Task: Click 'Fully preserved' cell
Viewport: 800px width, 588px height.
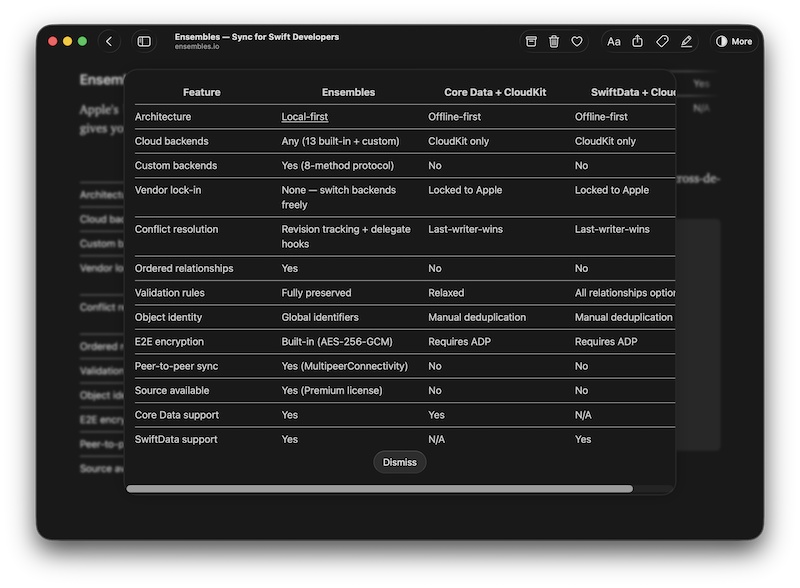Action: [x=316, y=293]
